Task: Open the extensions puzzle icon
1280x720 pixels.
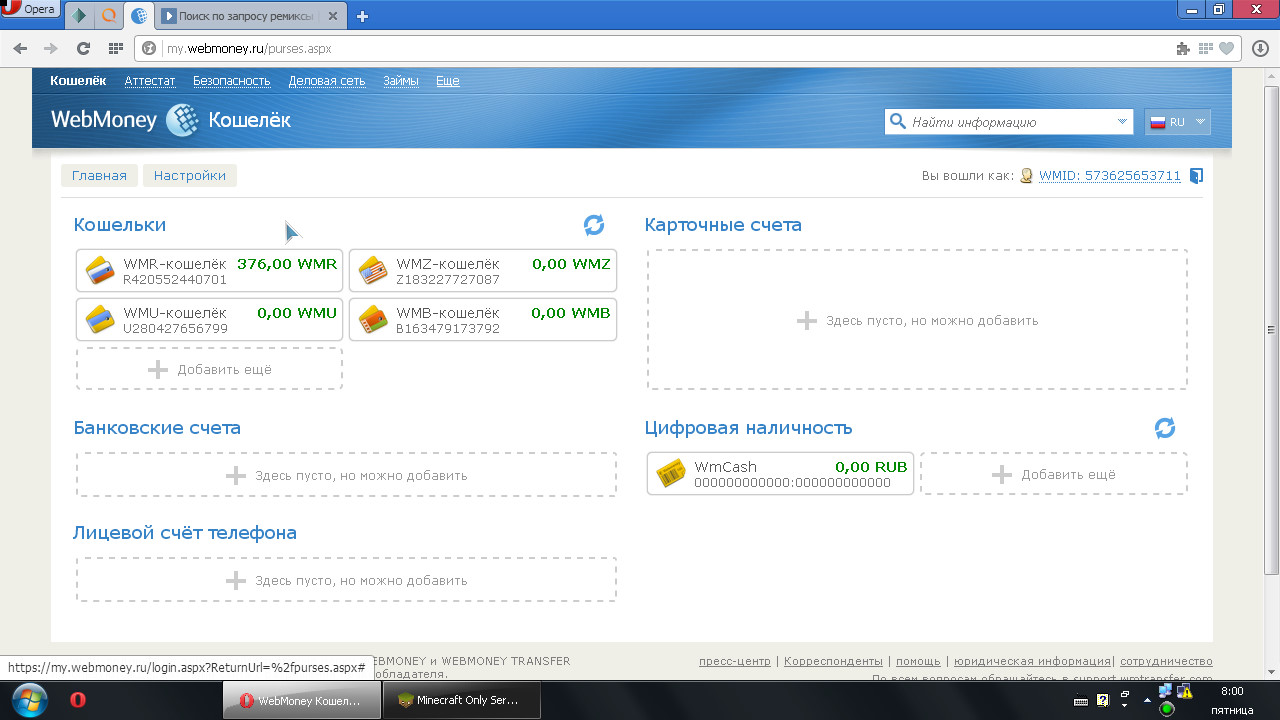Action: (1184, 48)
